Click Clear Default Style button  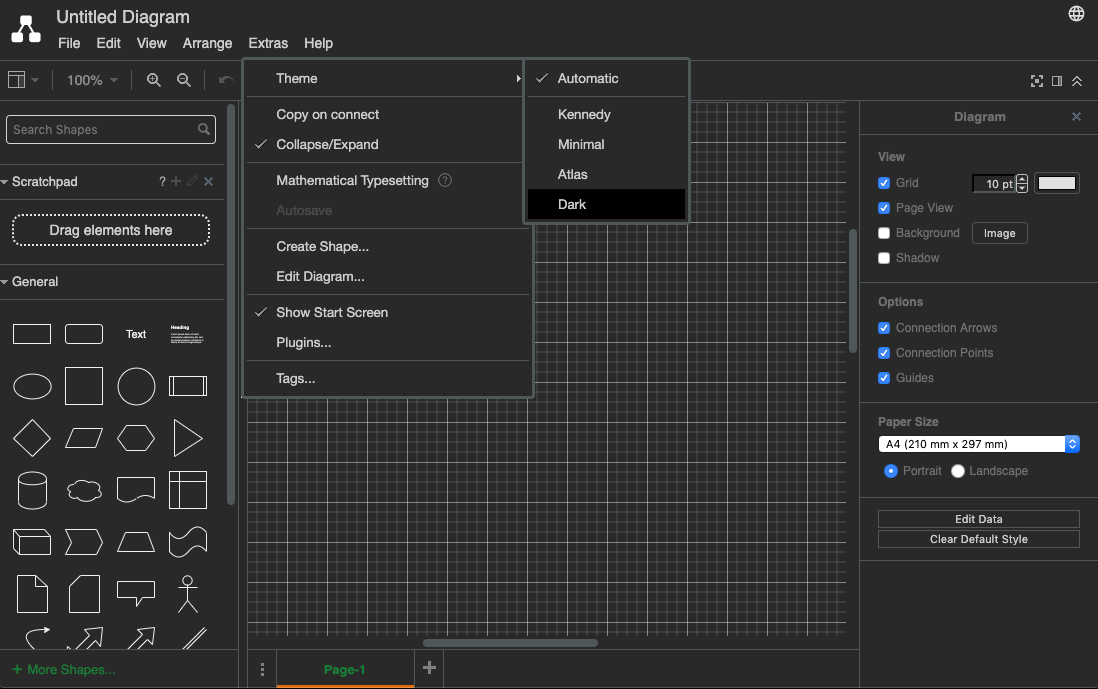point(979,539)
